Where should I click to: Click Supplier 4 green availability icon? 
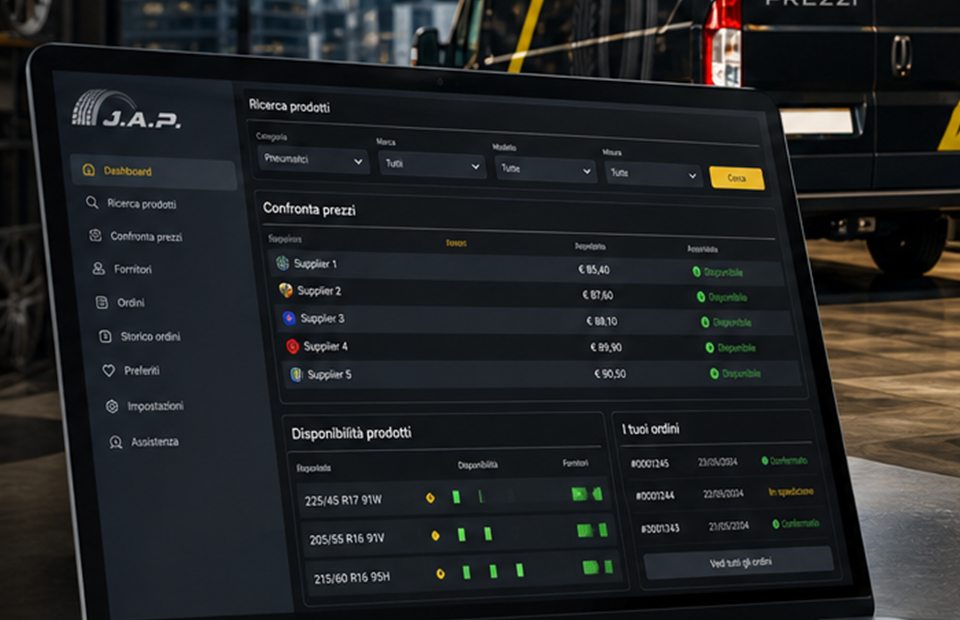coord(710,348)
